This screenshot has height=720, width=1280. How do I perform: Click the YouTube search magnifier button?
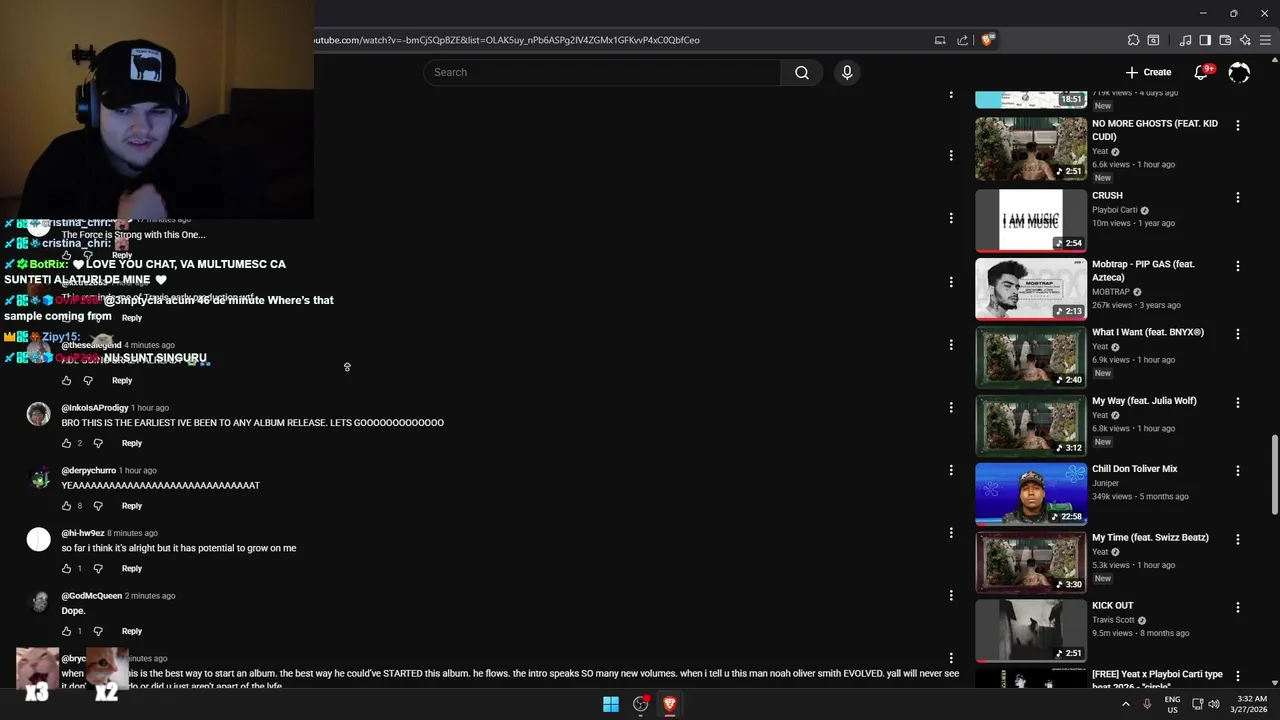click(802, 72)
